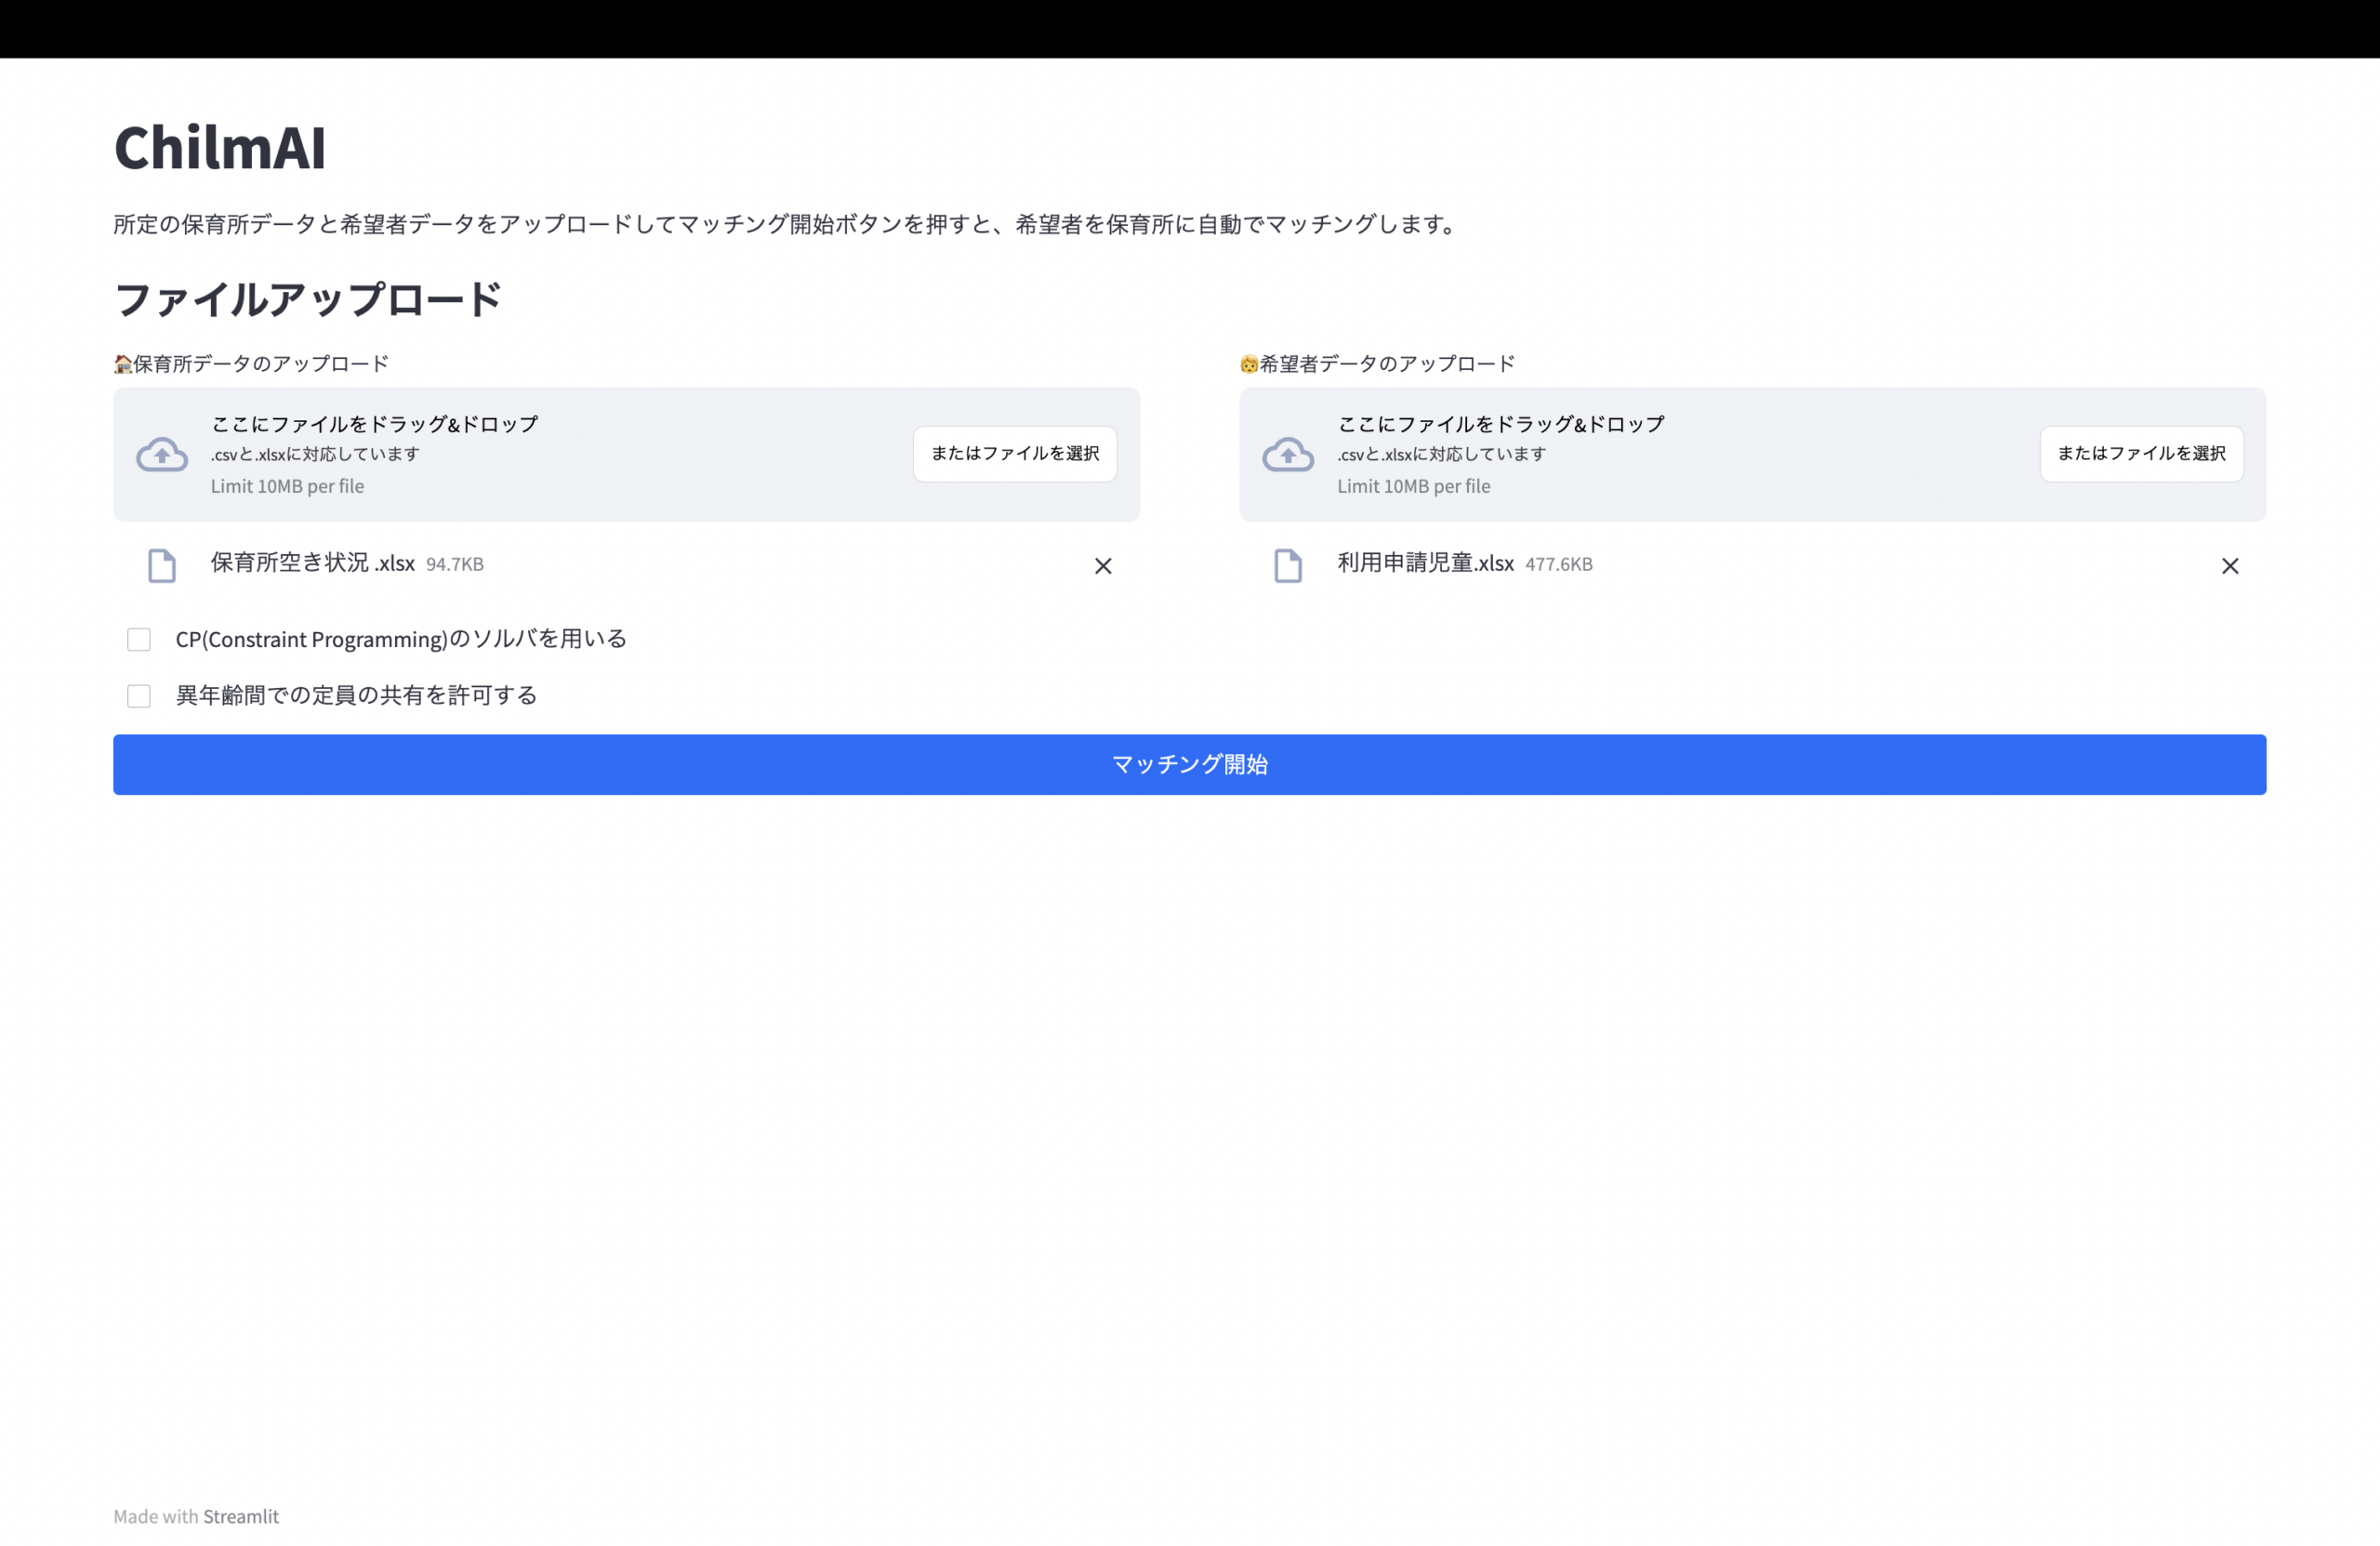2380x1546 pixels.
Task: Start matching with マッチング開始 button
Action: point(1190,765)
